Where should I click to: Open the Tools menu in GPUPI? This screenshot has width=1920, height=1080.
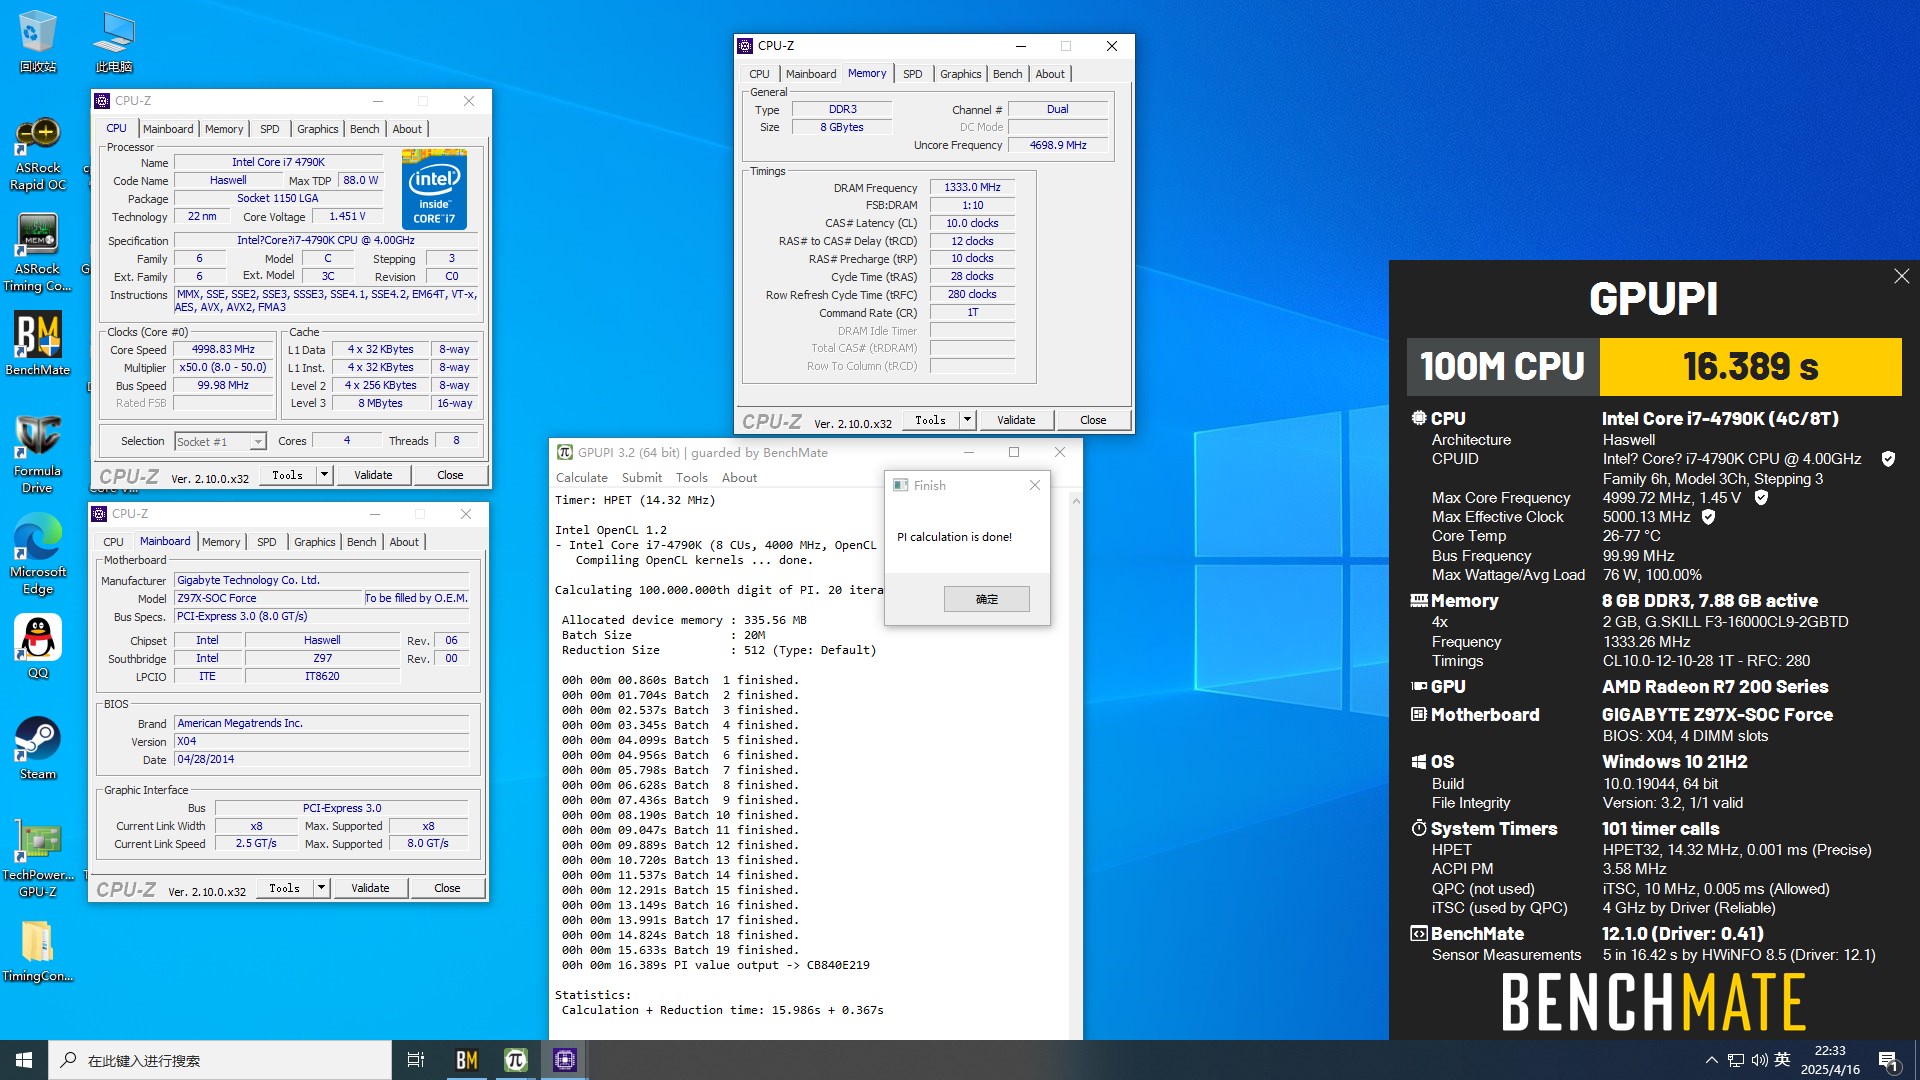(691, 478)
